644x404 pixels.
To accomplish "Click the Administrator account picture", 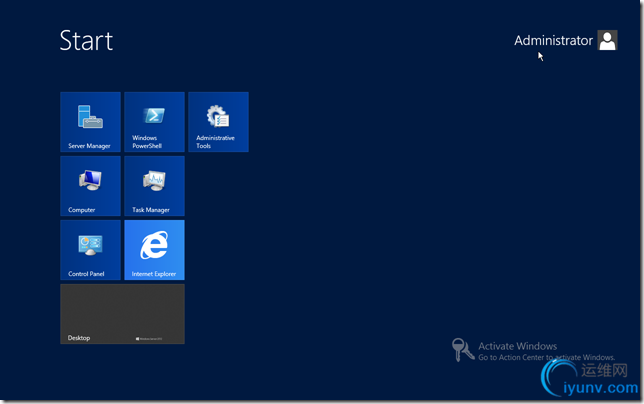I will click(607, 40).
